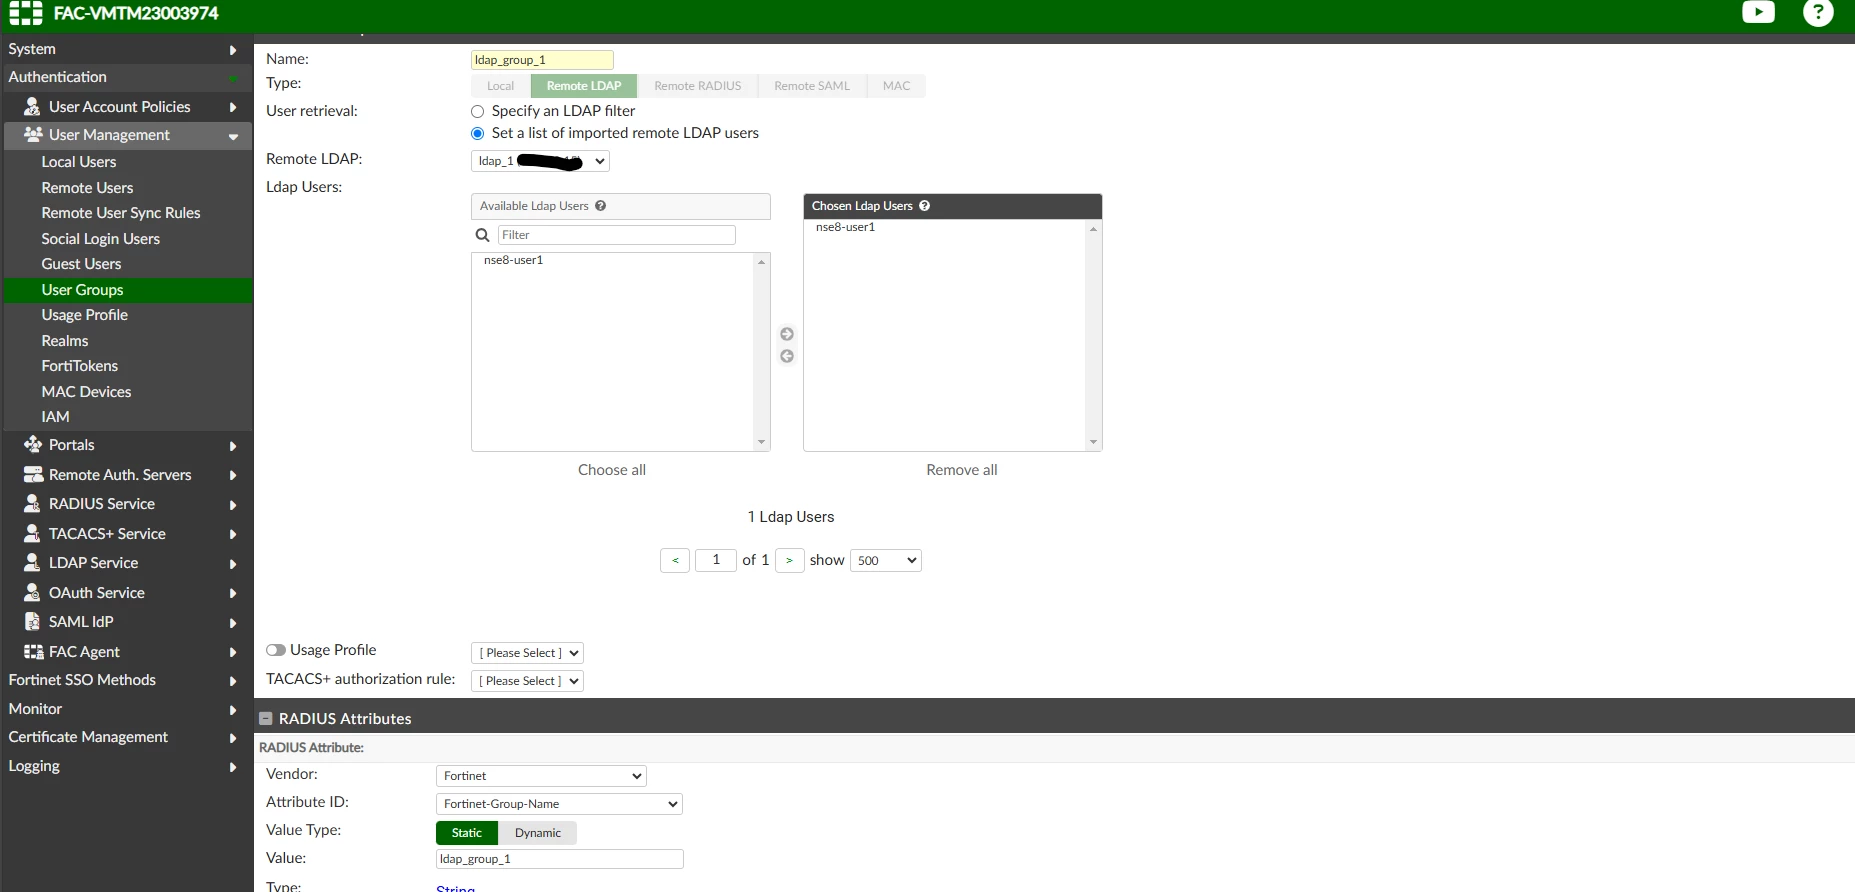Select the Remote RADIUS type tab
This screenshot has width=1855, height=892.
[698, 86]
